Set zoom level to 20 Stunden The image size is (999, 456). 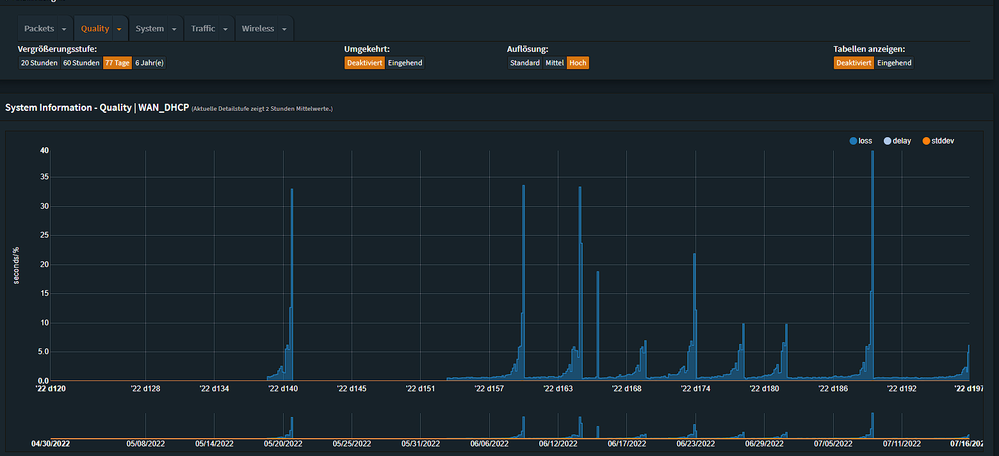tap(39, 63)
